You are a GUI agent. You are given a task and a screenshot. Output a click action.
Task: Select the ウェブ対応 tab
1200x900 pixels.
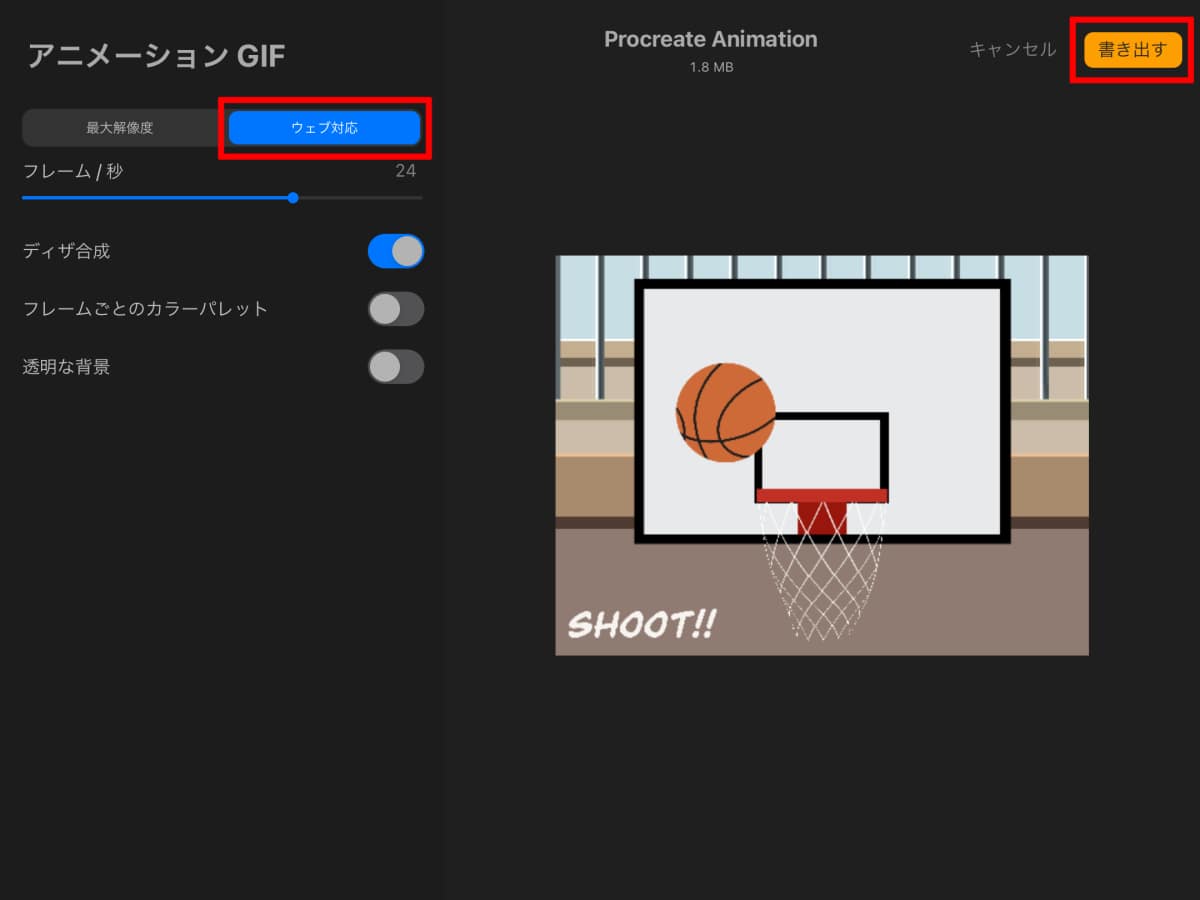(x=324, y=128)
